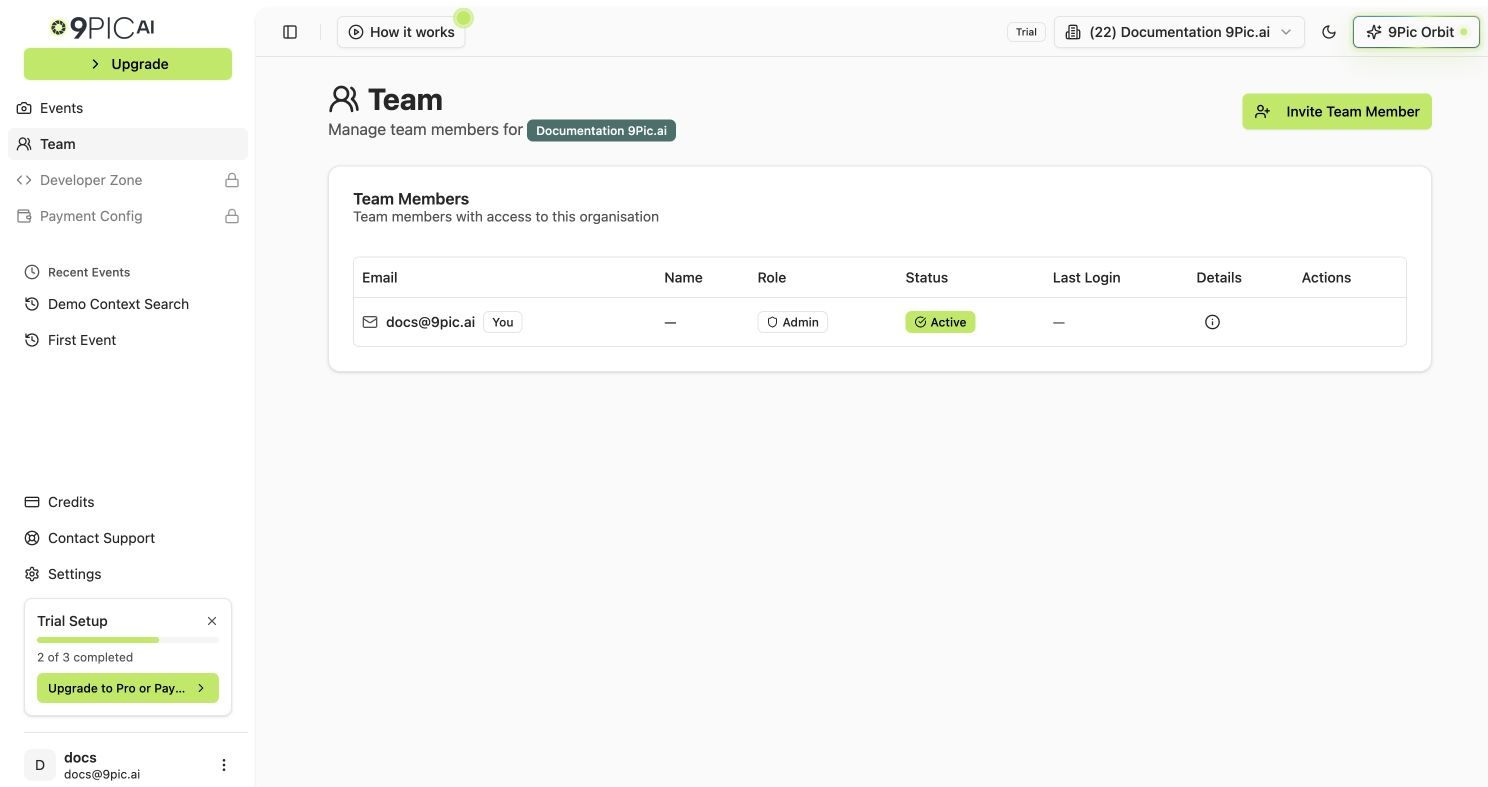Open Events in the sidebar

[128, 108]
